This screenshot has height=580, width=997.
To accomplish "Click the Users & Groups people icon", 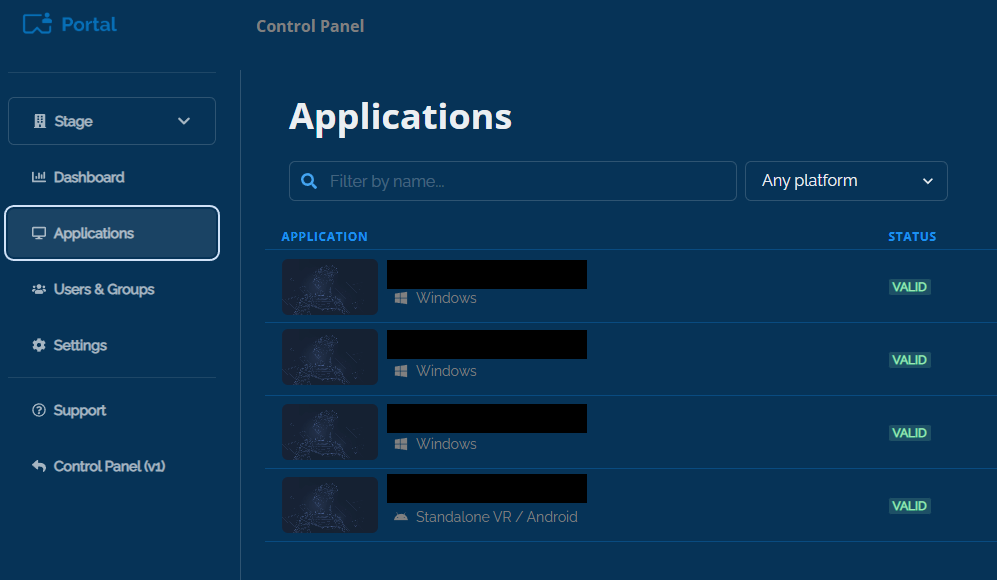I will point(39,289).
